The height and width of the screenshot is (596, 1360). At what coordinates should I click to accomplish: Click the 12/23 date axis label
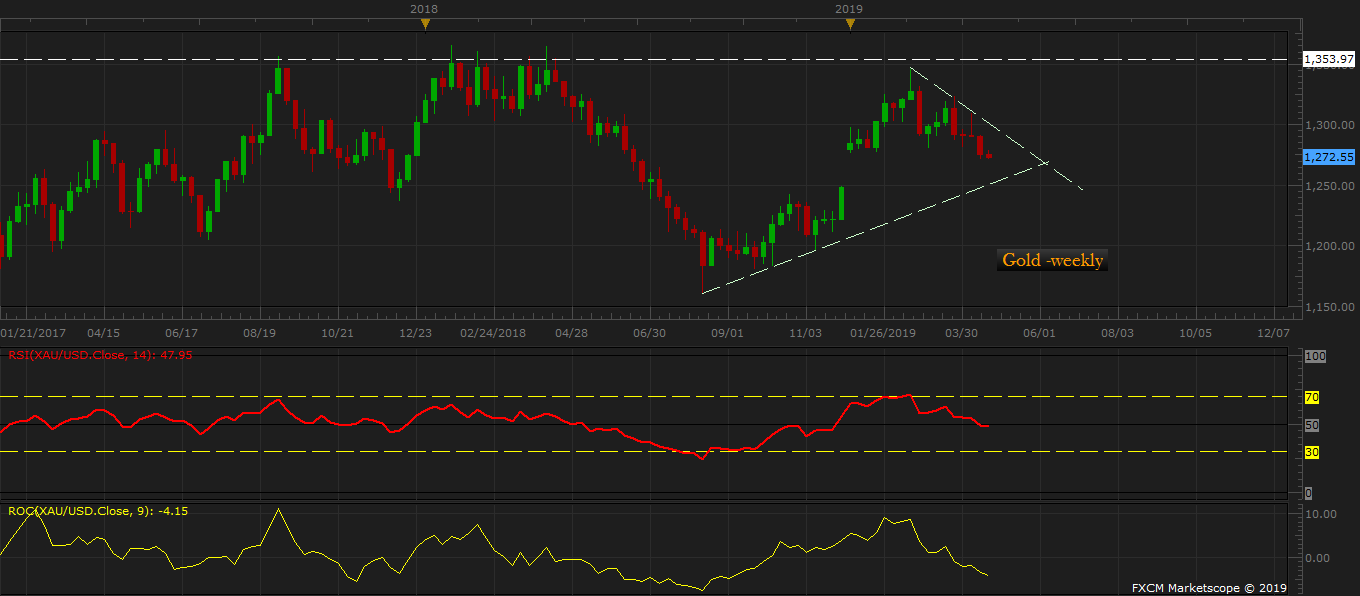(415, 333)
